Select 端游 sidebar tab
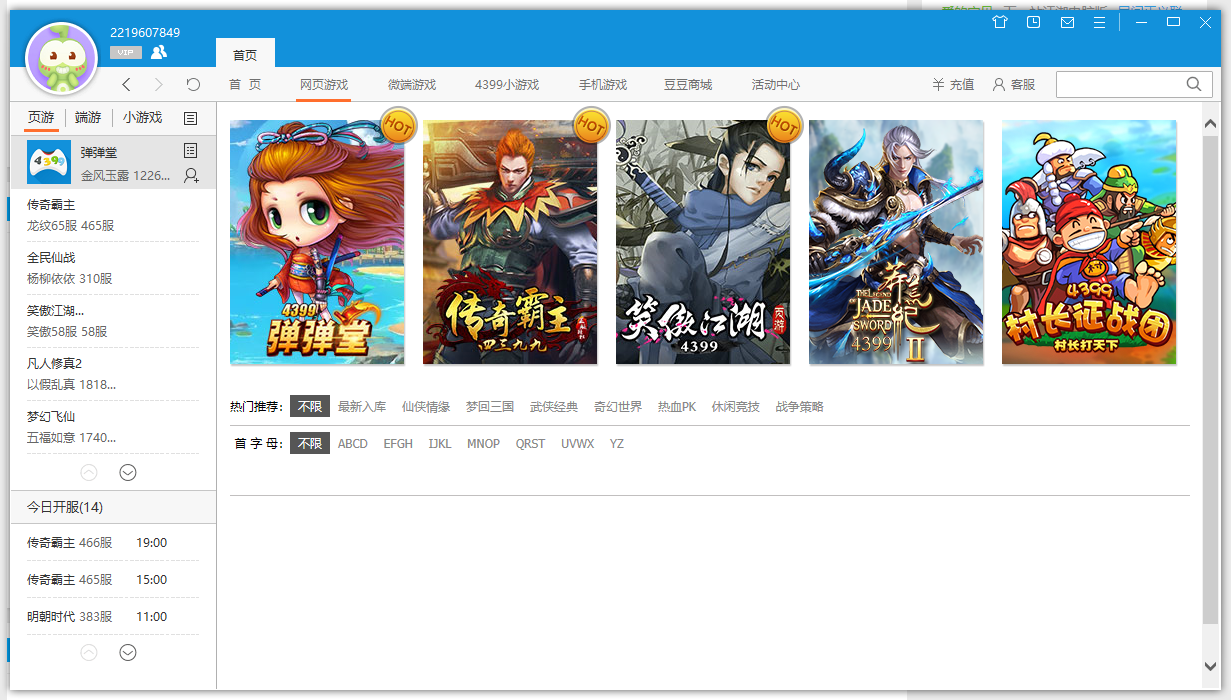Image resolution: width=1231 pixels, height=700 pixels. (x=88, y=117)
